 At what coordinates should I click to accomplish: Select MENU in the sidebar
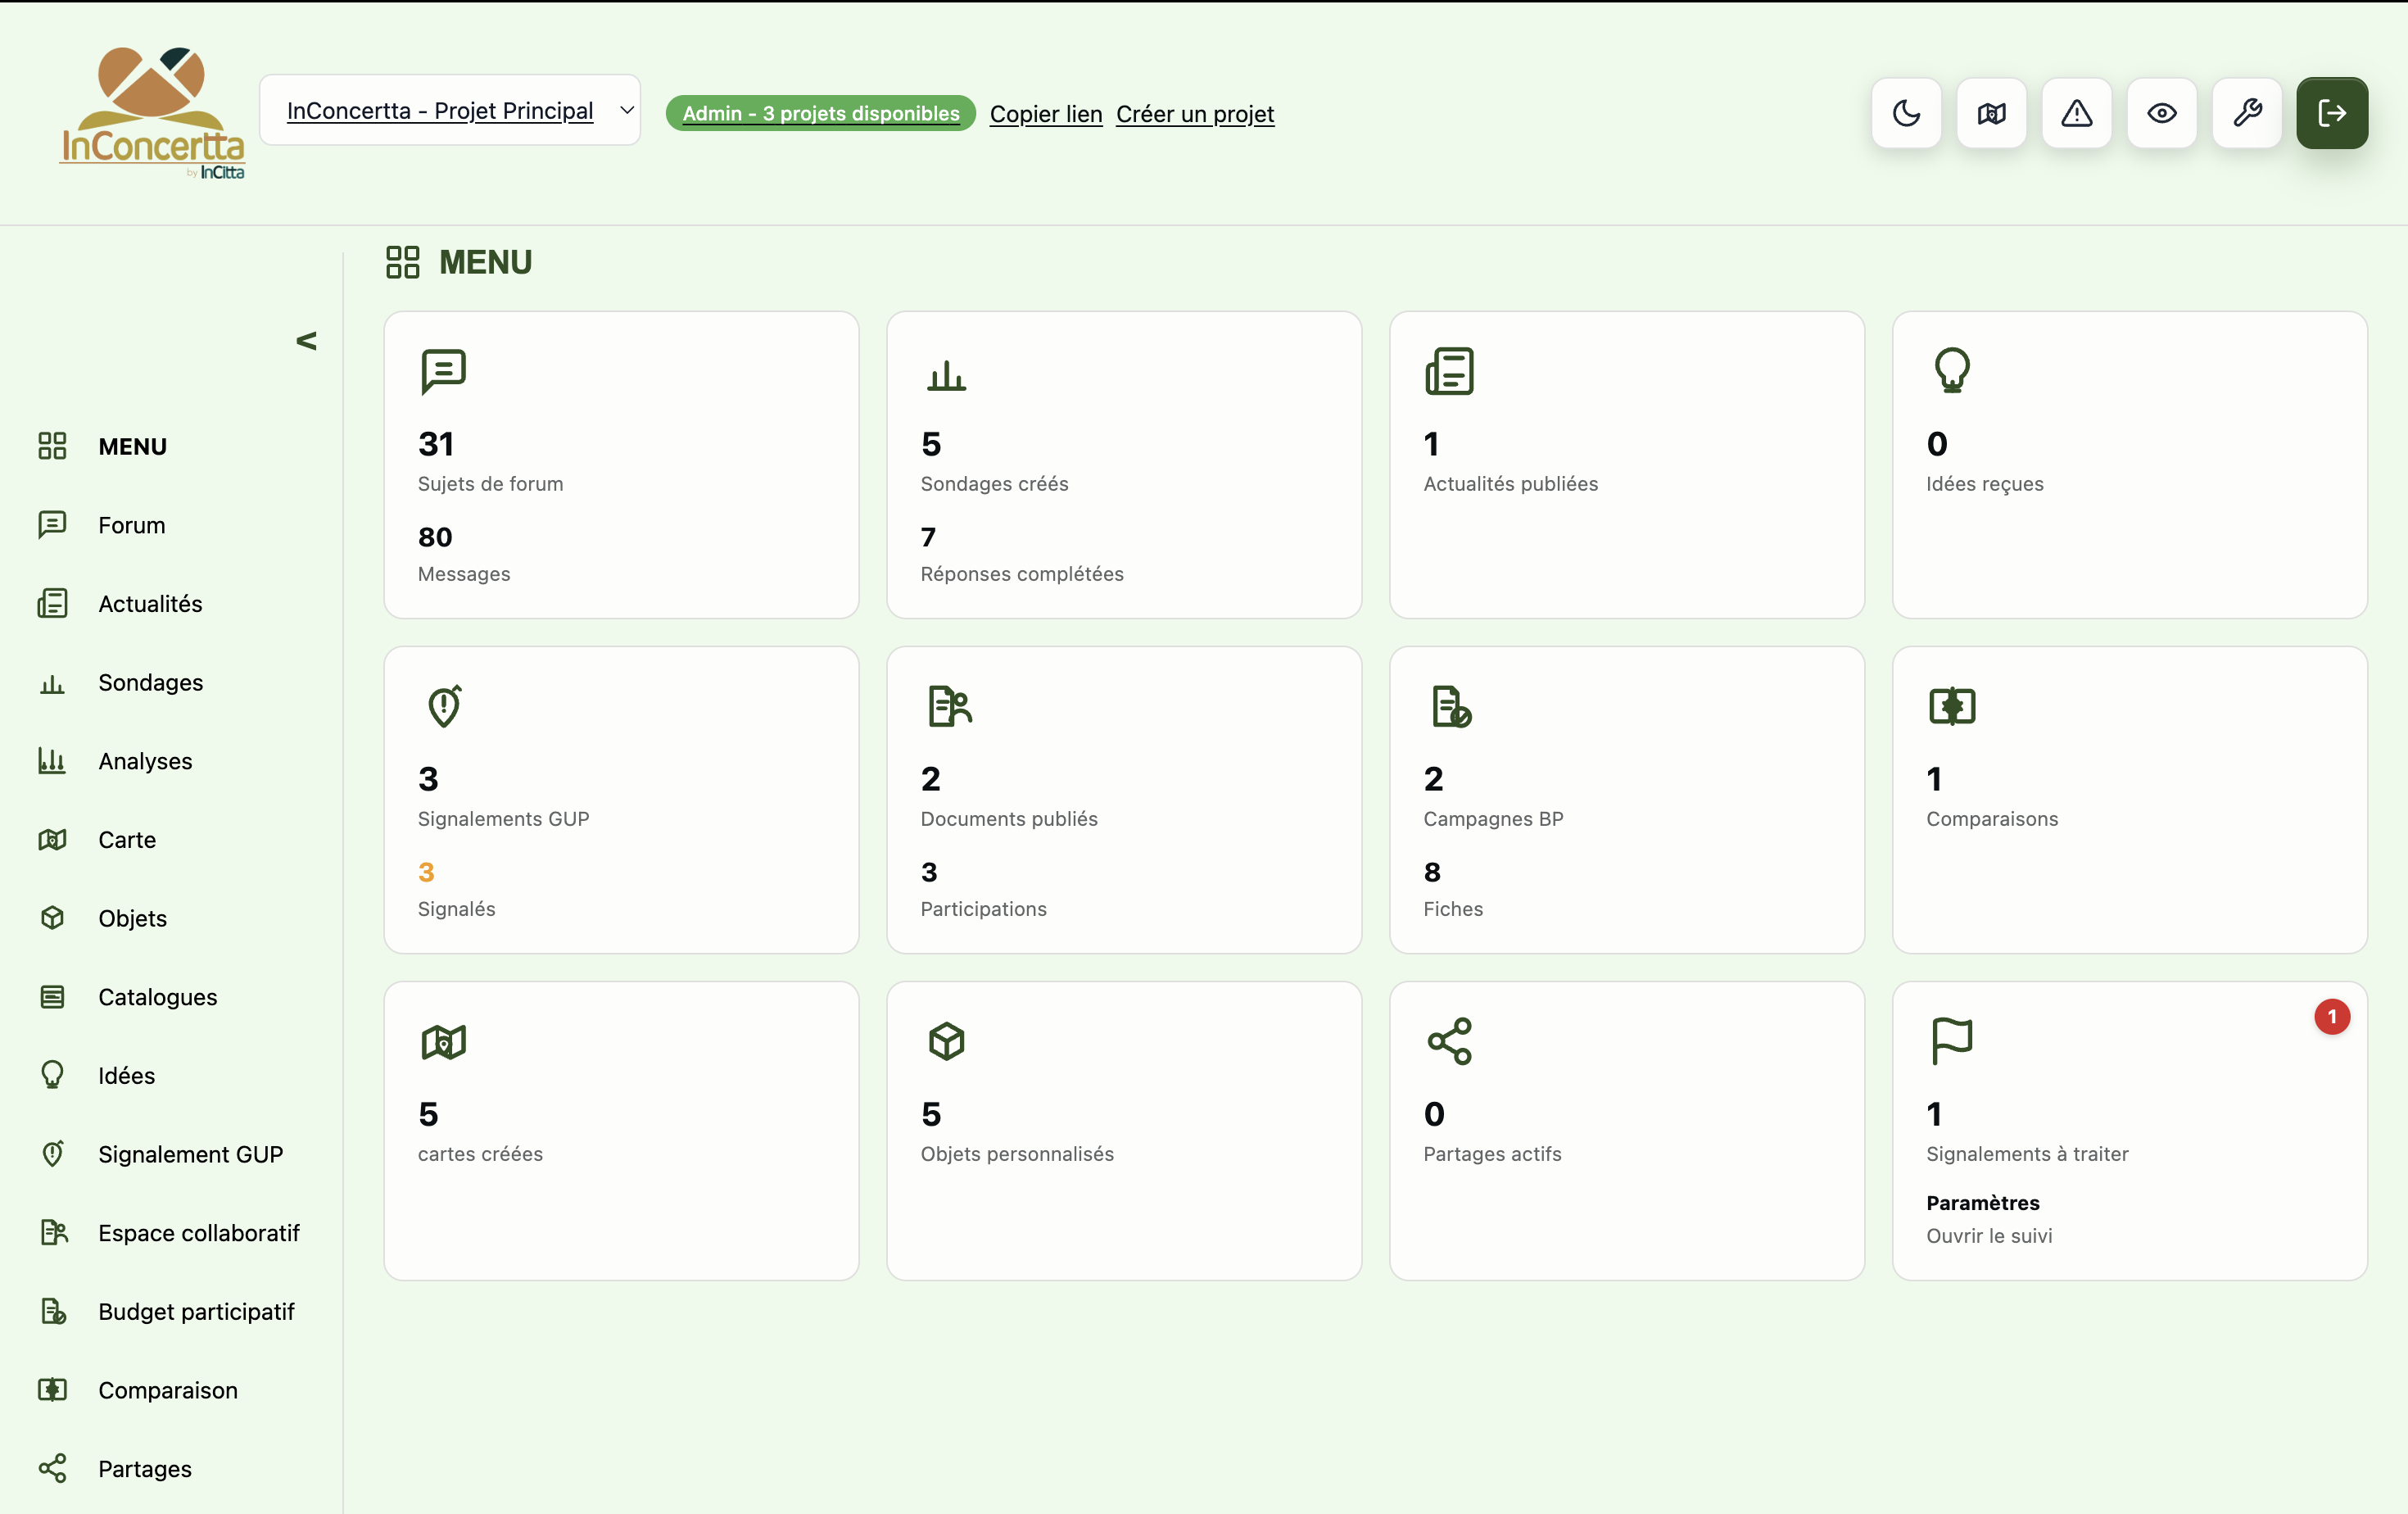[132, 446]
